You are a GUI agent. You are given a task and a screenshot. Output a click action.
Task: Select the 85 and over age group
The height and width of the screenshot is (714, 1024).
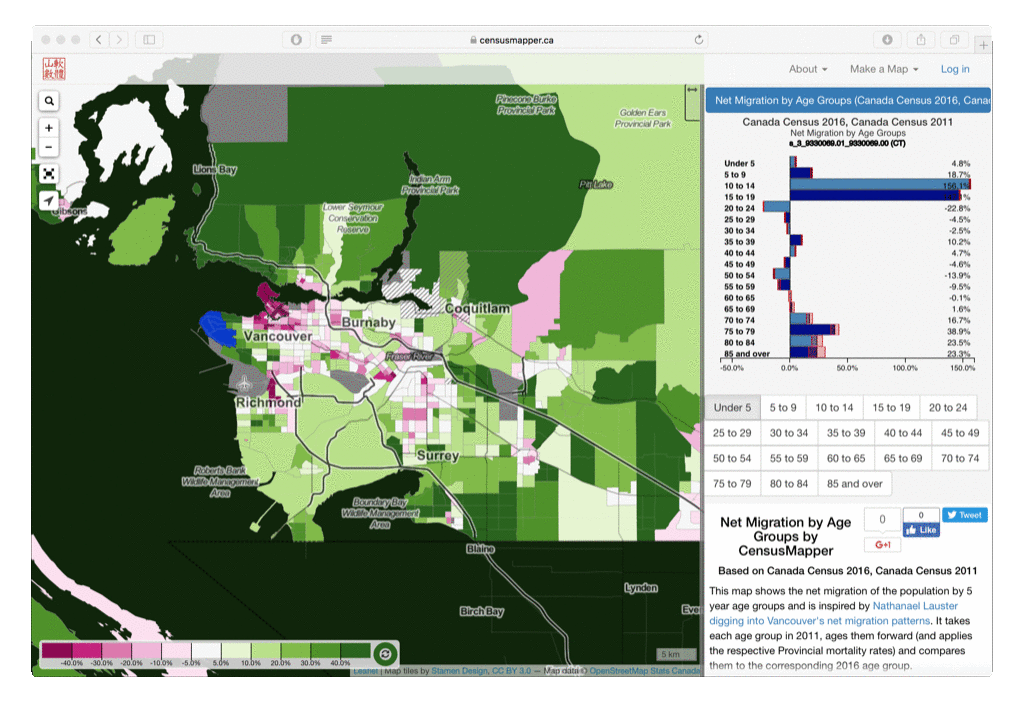[855, 484]
